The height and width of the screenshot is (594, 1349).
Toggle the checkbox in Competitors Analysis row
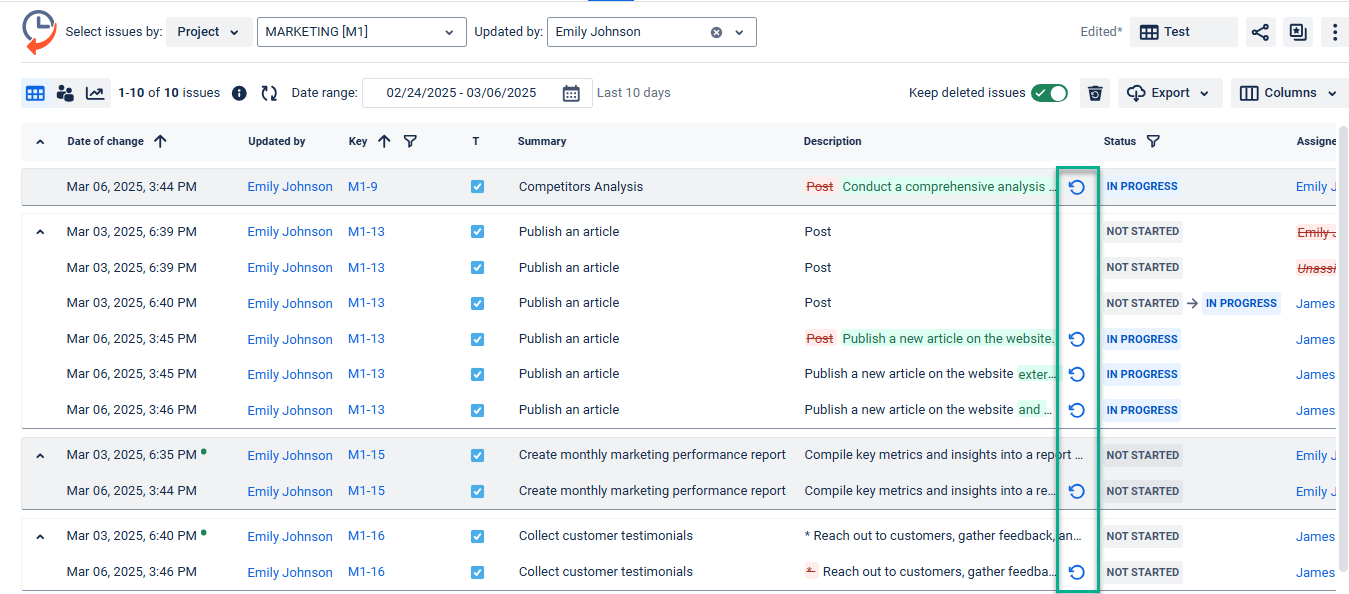(477, 187)
